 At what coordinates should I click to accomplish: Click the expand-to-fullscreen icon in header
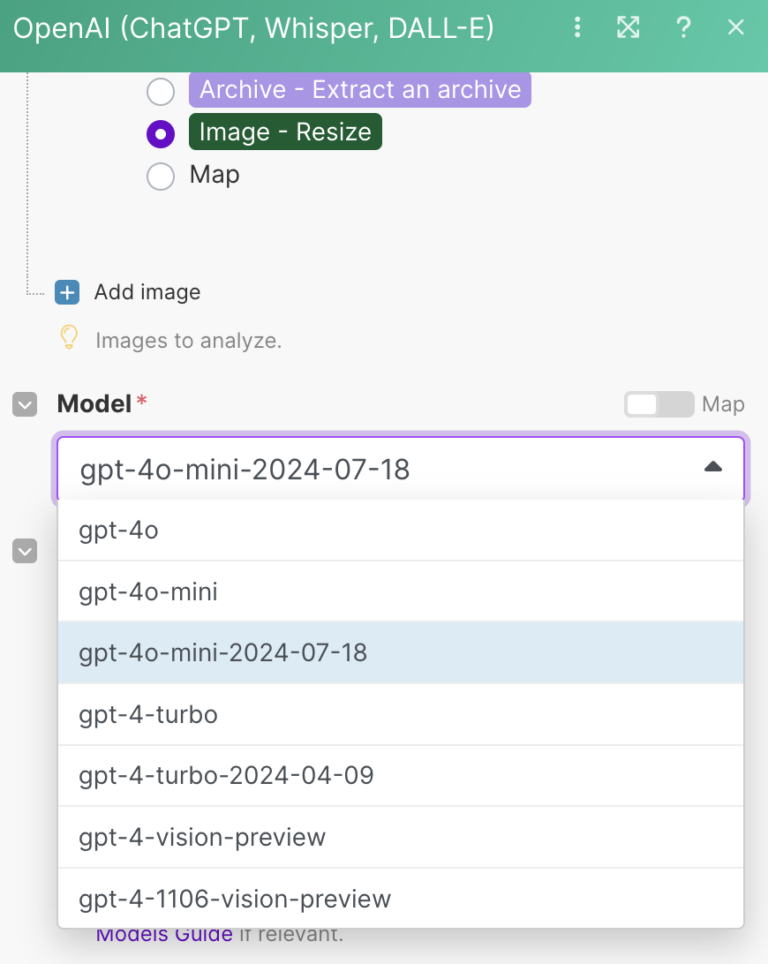(628, 27)
